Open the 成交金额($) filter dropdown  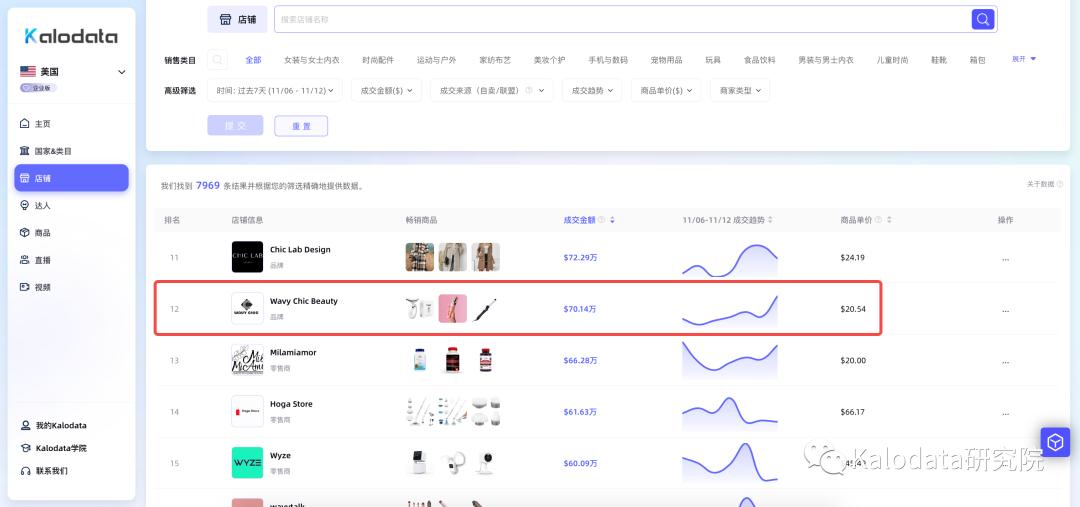(386, 90)
